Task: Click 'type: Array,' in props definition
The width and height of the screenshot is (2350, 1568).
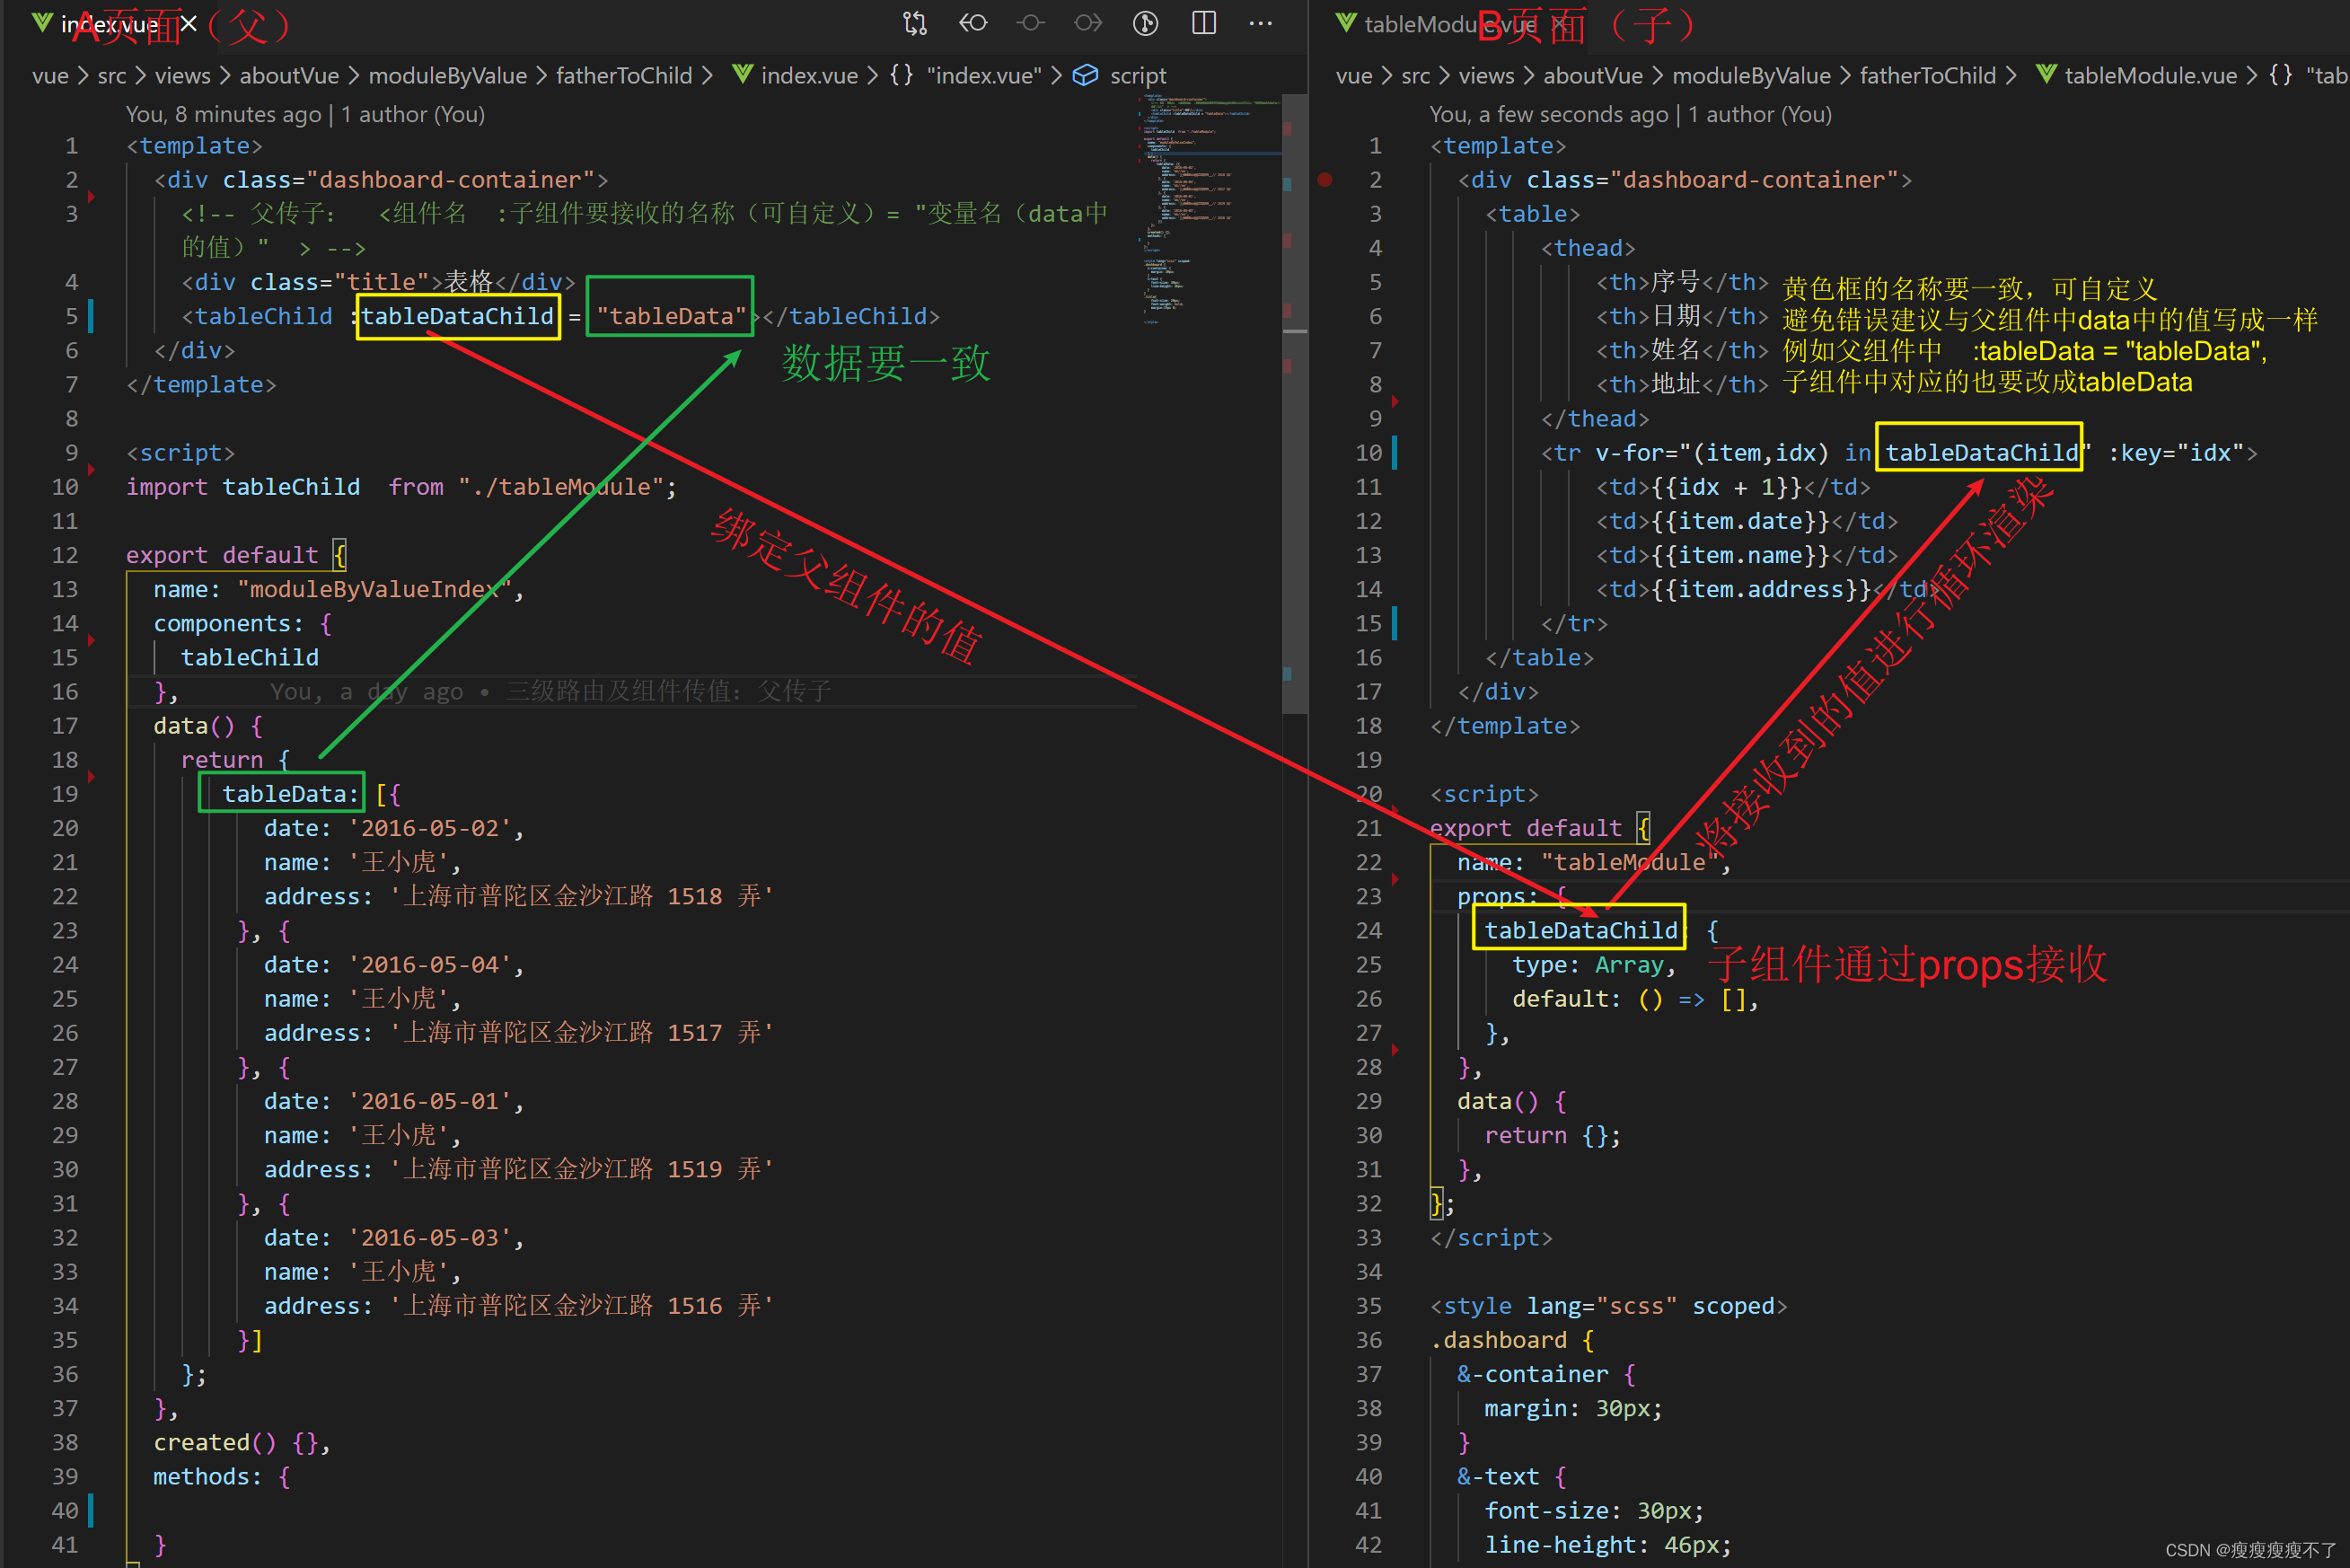Action: click(x=1594, y=965)
